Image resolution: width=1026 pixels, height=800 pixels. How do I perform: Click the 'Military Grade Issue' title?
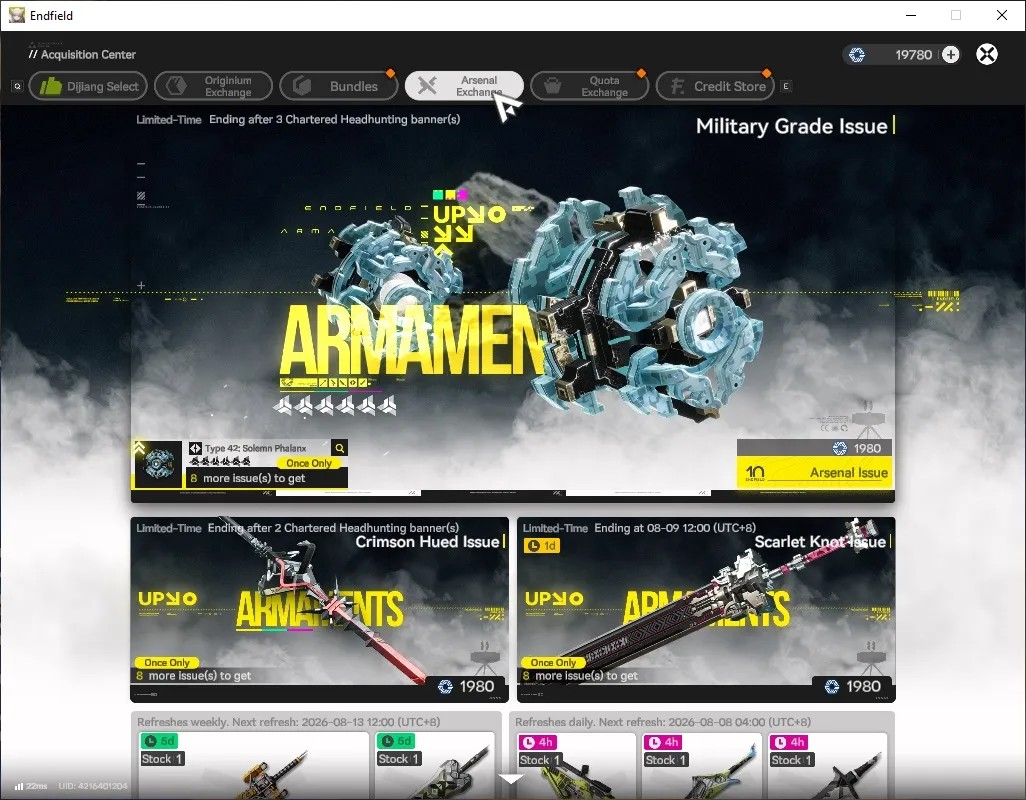[791, 126]
